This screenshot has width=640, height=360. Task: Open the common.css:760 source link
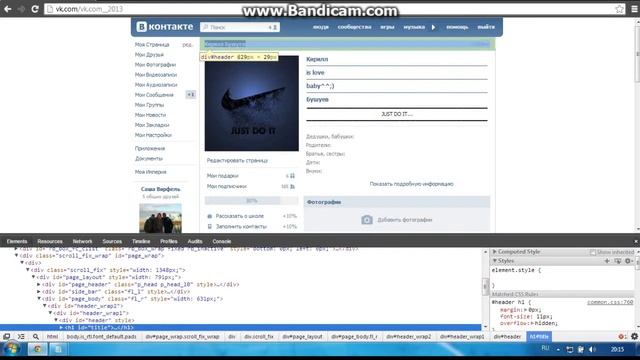(x=610, y=302)
